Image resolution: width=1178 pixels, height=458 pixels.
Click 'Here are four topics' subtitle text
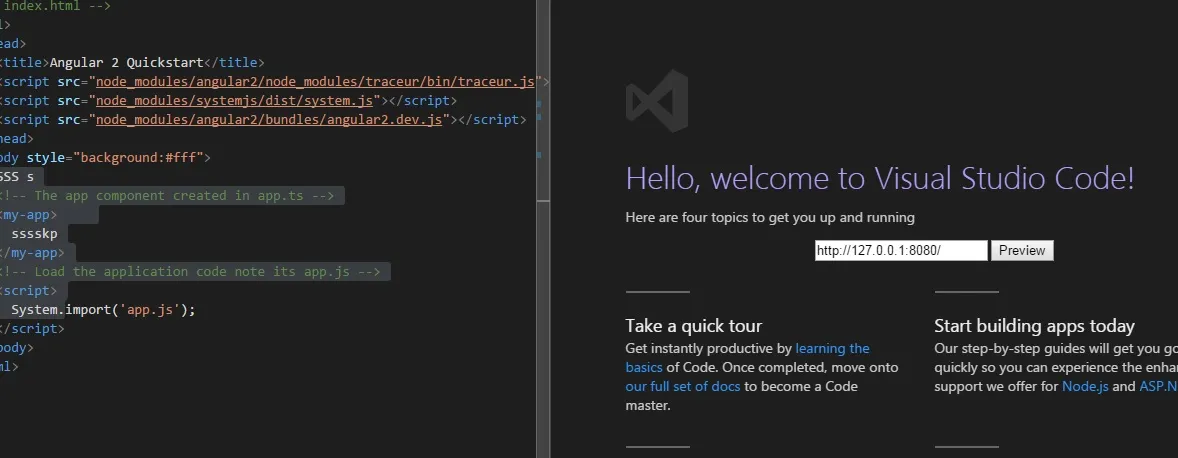pos(770,218)
